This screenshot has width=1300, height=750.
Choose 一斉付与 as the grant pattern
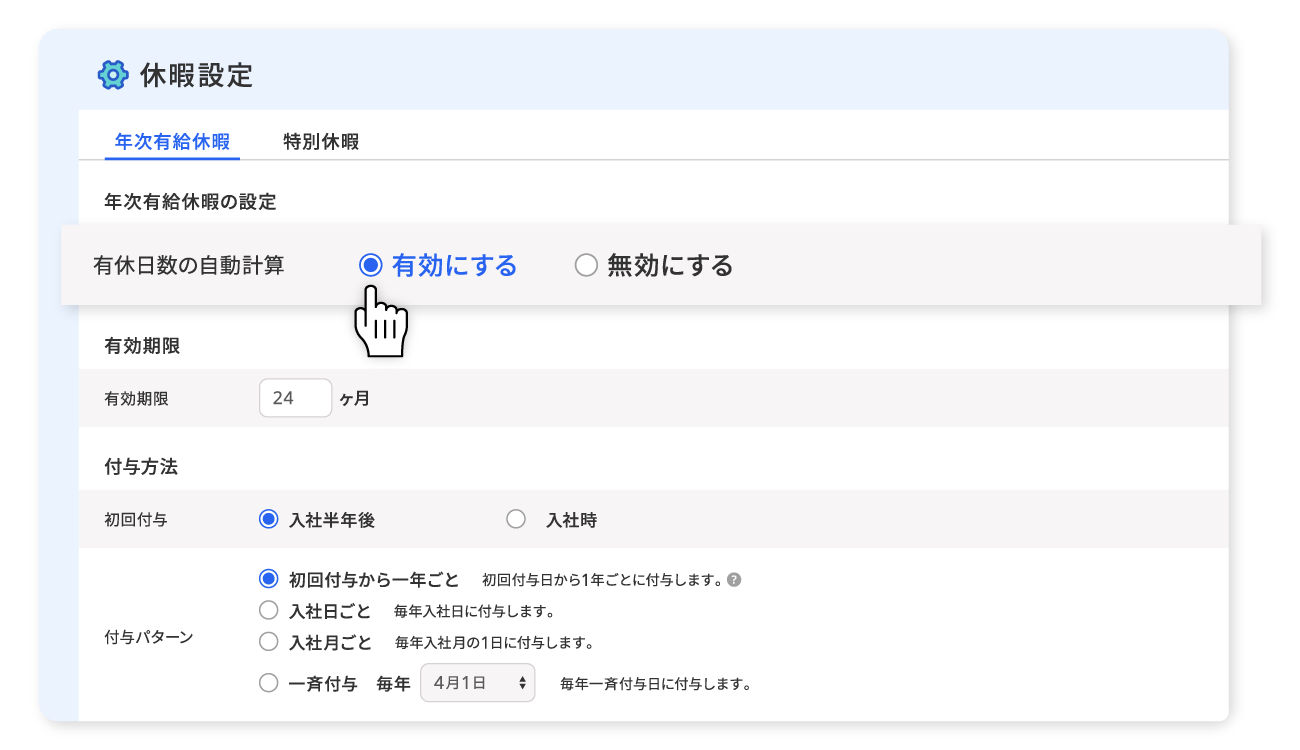pos(268,683)
